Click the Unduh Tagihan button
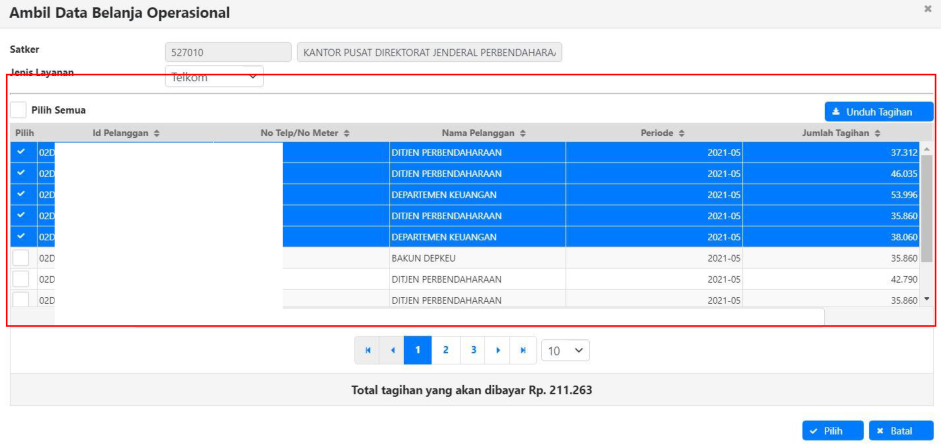This screenshot has height=447, width=941. 878,112
